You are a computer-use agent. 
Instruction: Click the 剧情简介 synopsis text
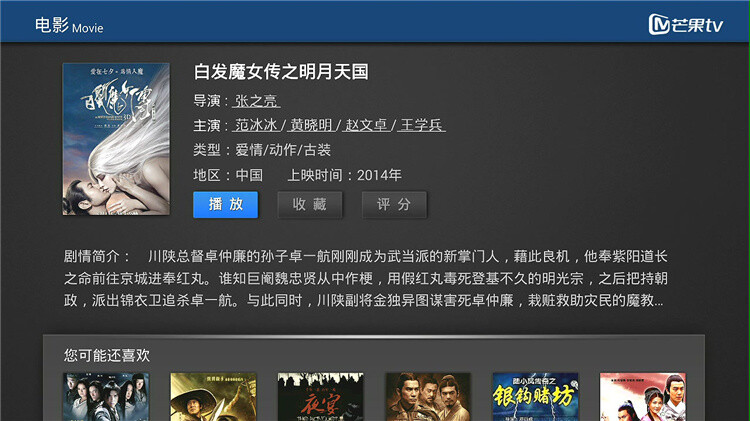point(365,278)
